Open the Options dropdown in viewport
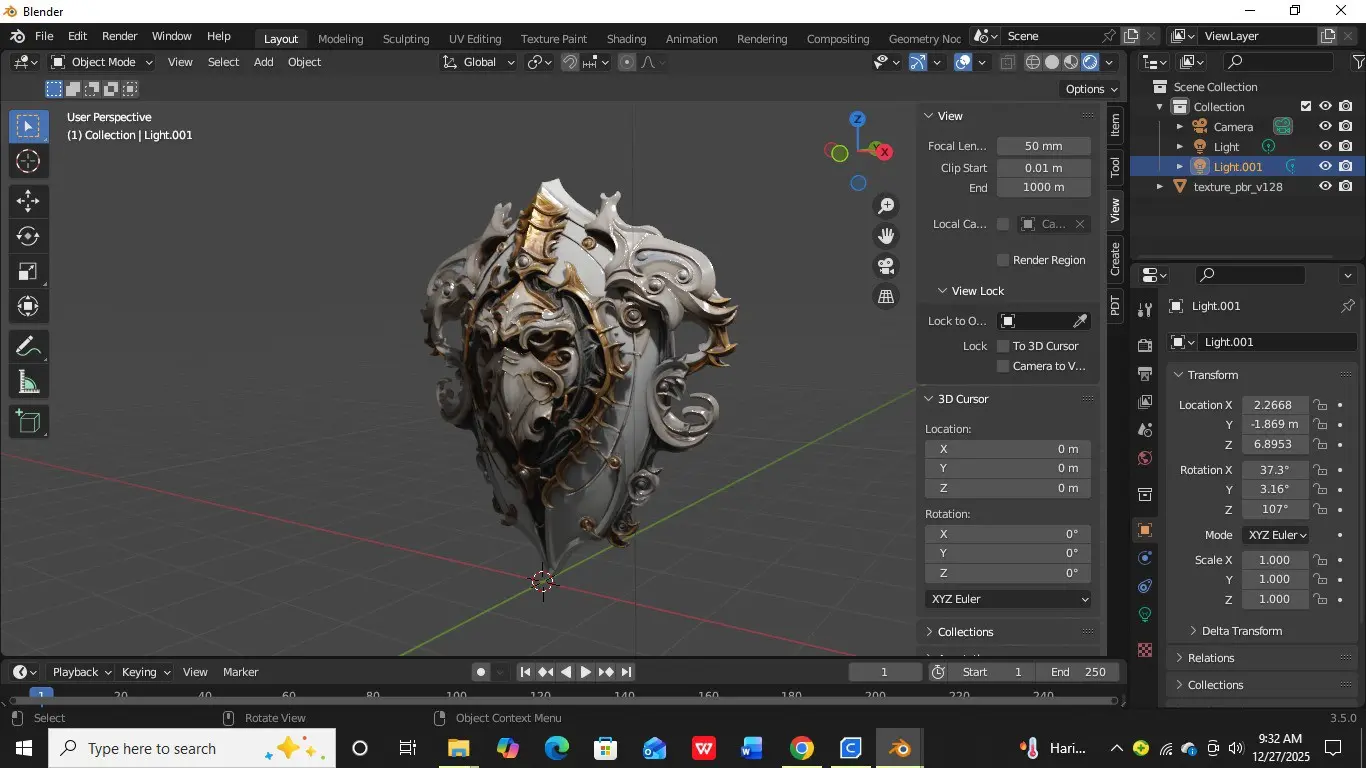The image size is (1366, 768). click(x=1091, y=89)
